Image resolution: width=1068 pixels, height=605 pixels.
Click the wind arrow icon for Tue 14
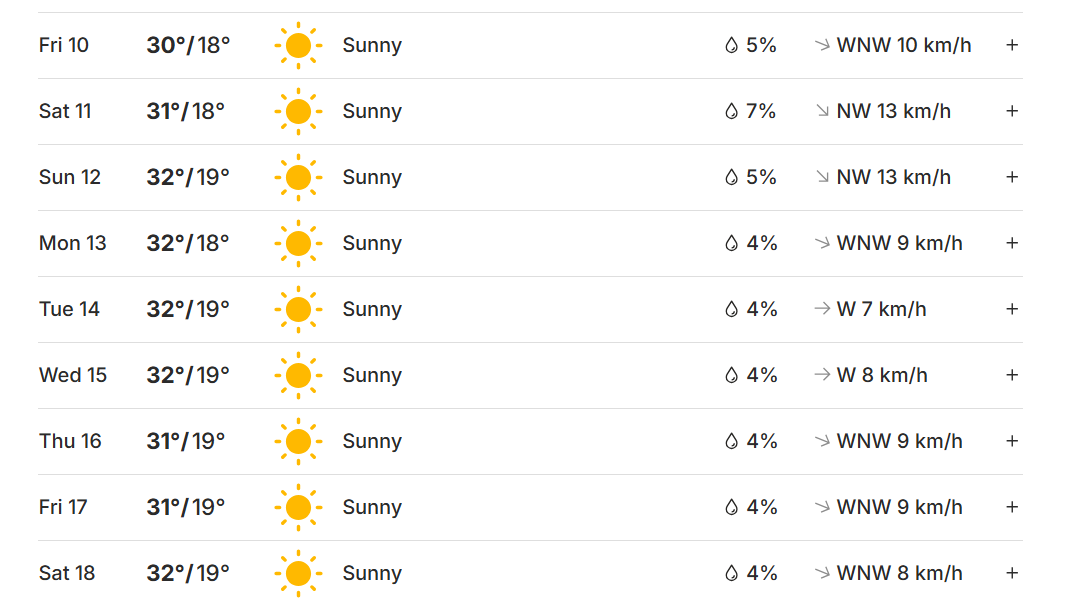click(x=823, y=309)
